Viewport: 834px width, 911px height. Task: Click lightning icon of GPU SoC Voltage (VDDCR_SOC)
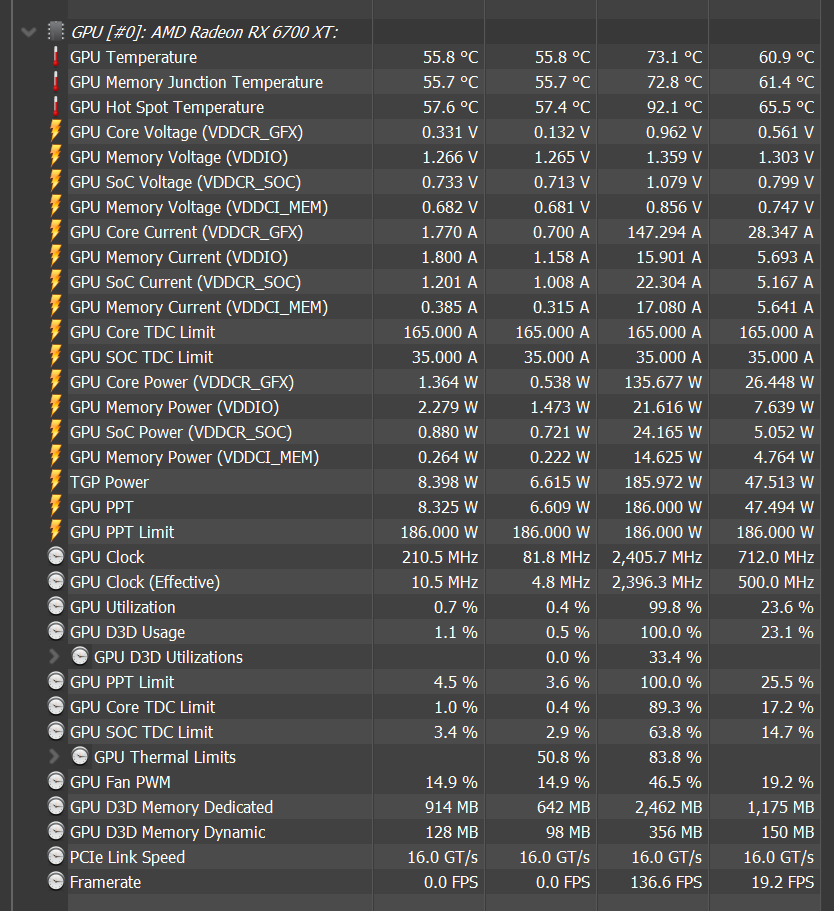(56, 182)
